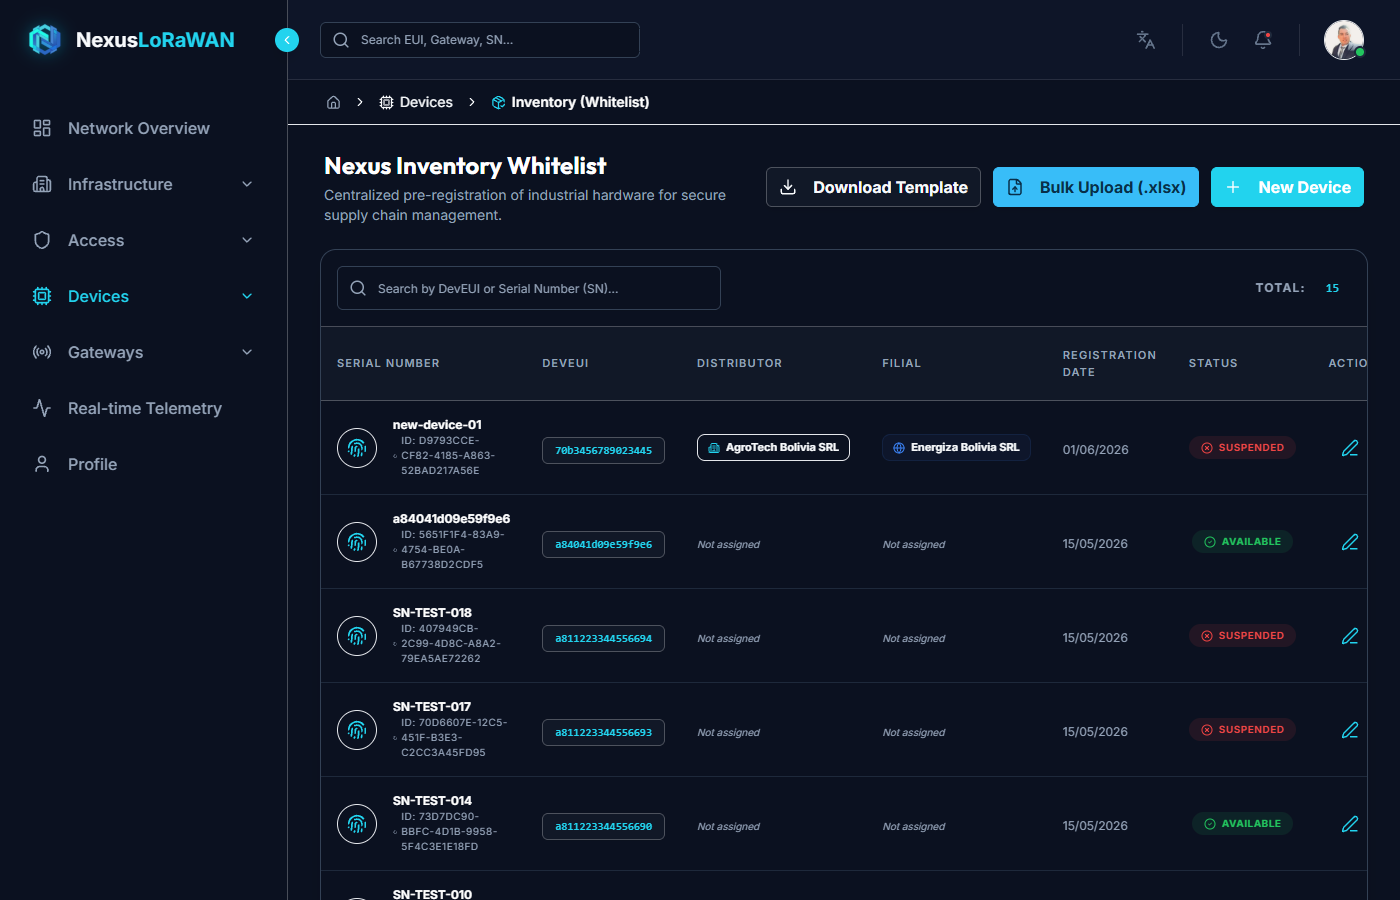The image size is (1400, 900).
Task: Click Bulk Upload (.xlsx) button
Action: pos(1096,187)
